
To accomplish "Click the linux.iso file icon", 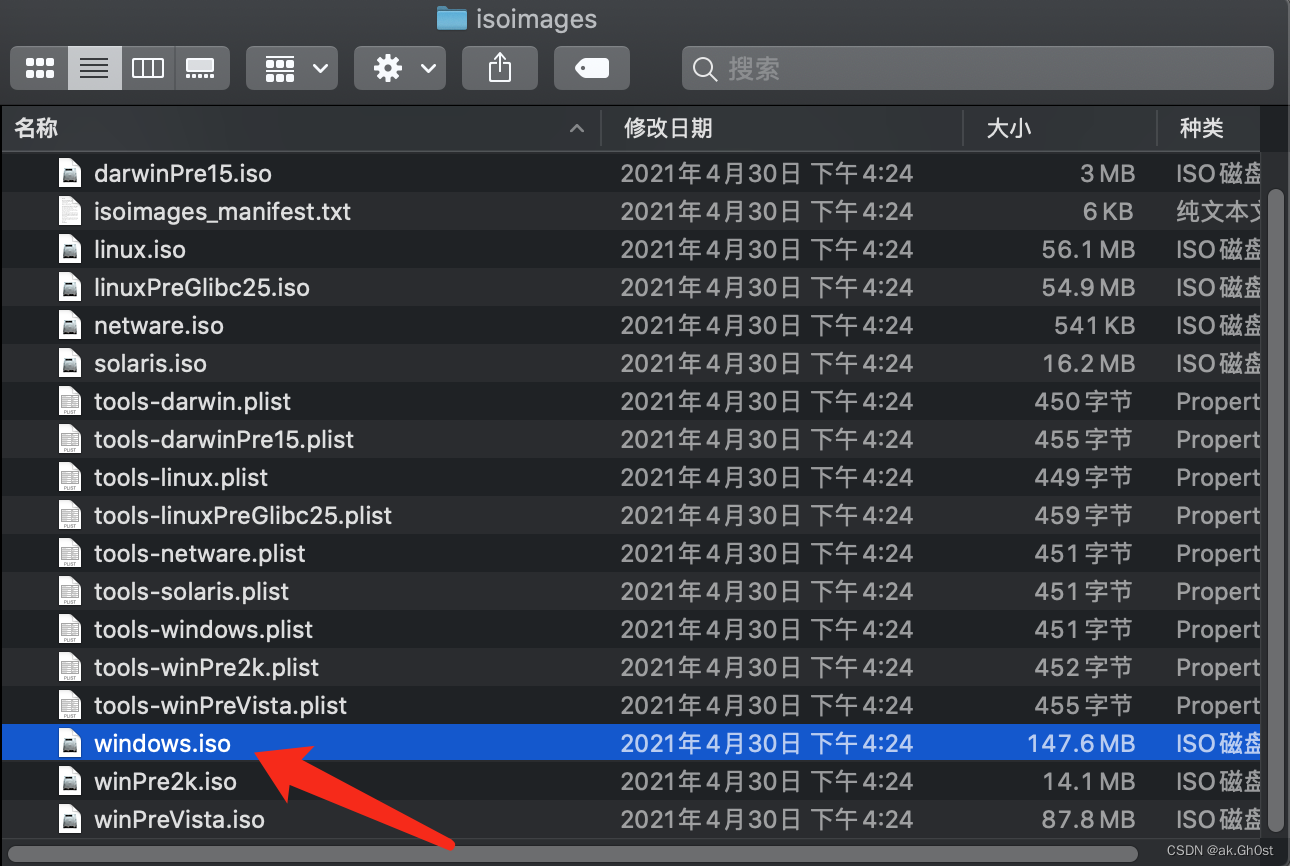I will (69, 249).
